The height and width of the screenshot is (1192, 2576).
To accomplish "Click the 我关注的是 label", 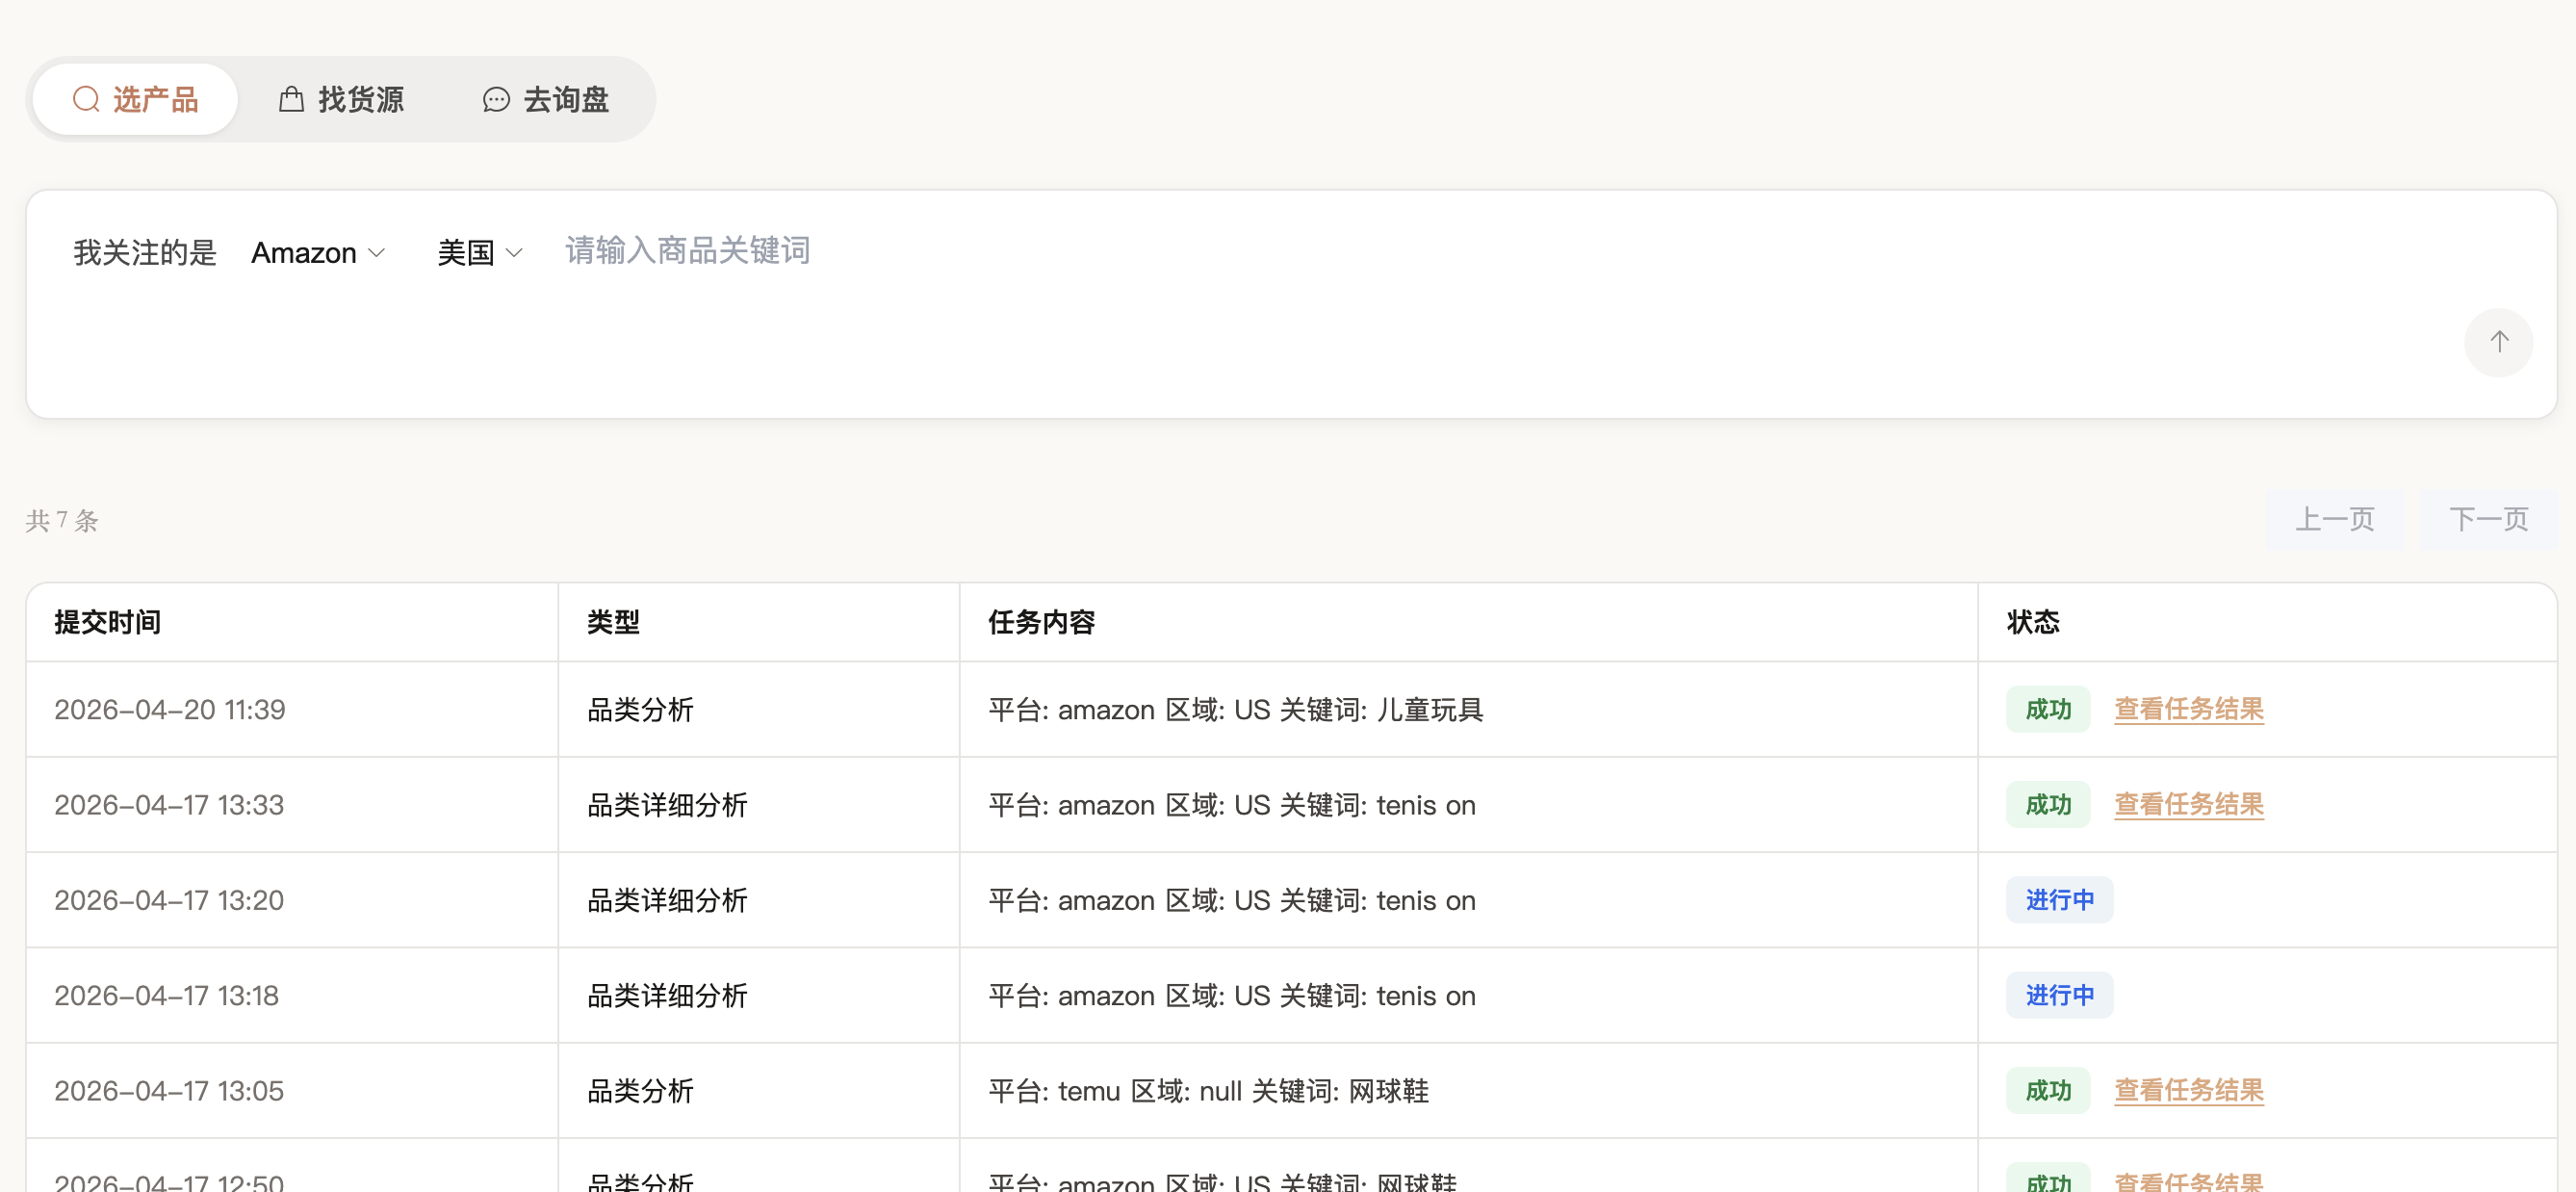I will pos(145,253).
